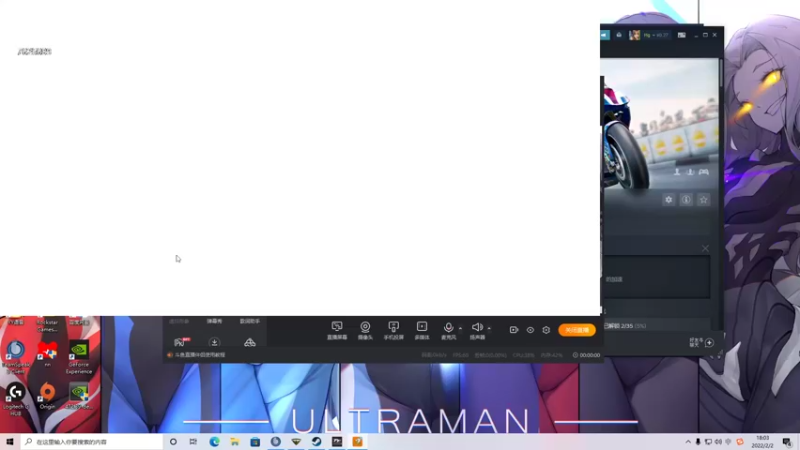Viewport: 800px width, 450px height.
Task: Click the Steam friends chat plus icon
Action: [x=709, y=342]
